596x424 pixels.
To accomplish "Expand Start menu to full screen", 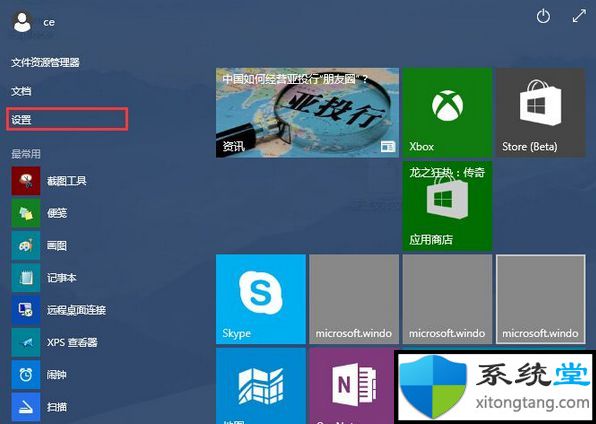I will coord(579,16).
